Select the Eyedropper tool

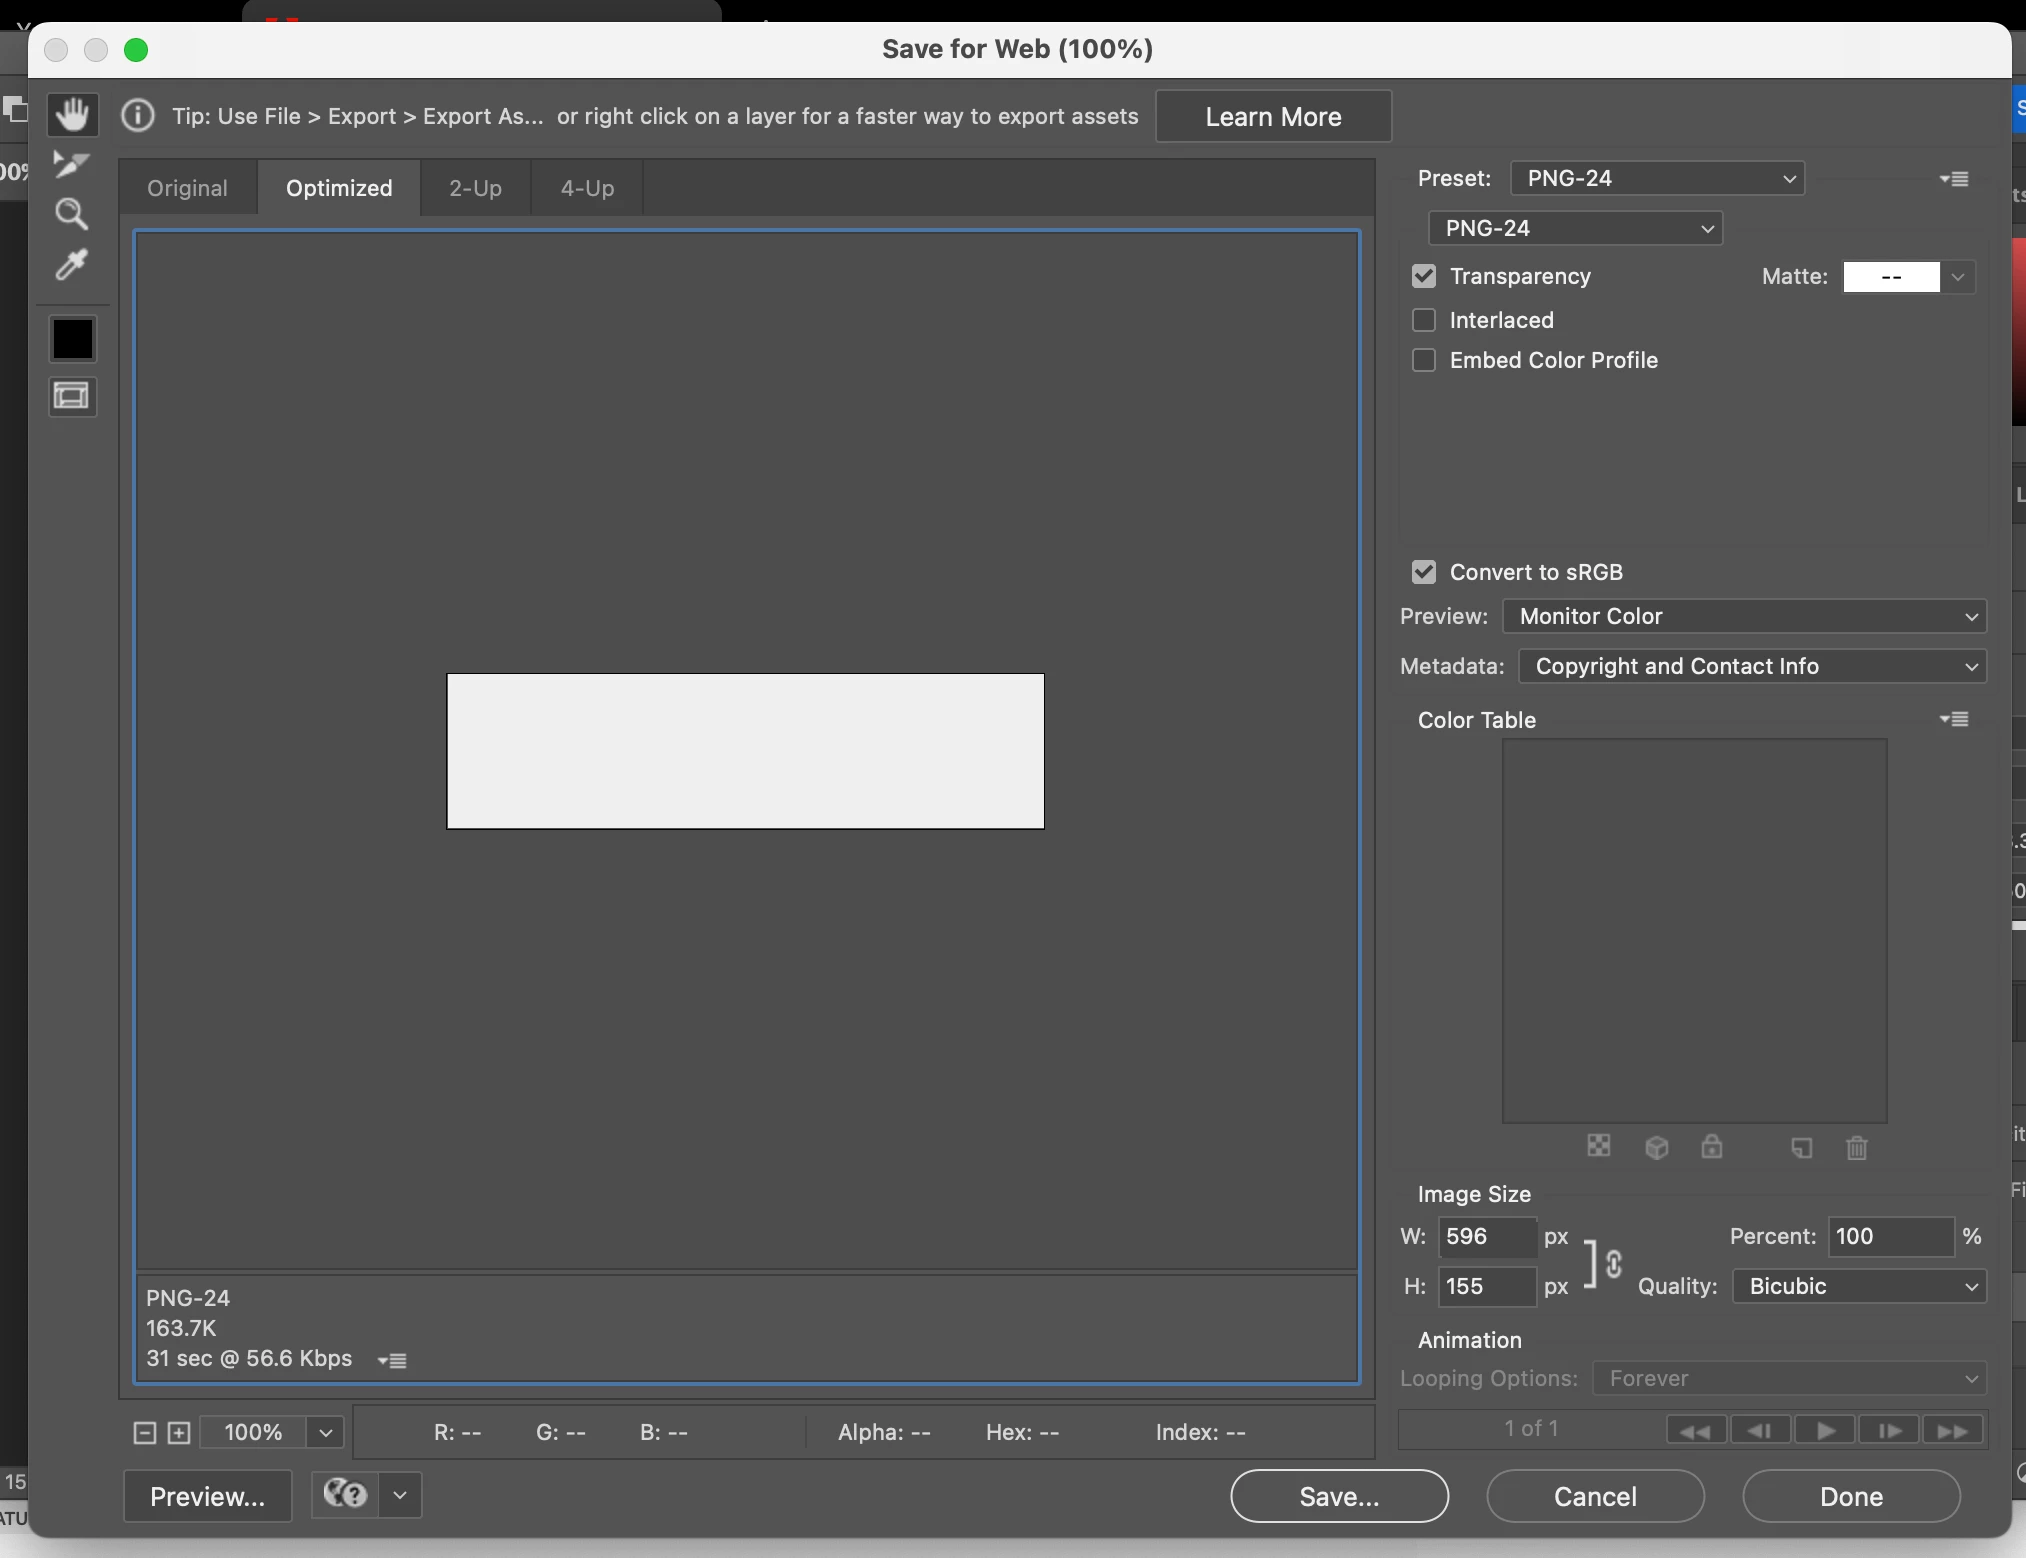71,265
